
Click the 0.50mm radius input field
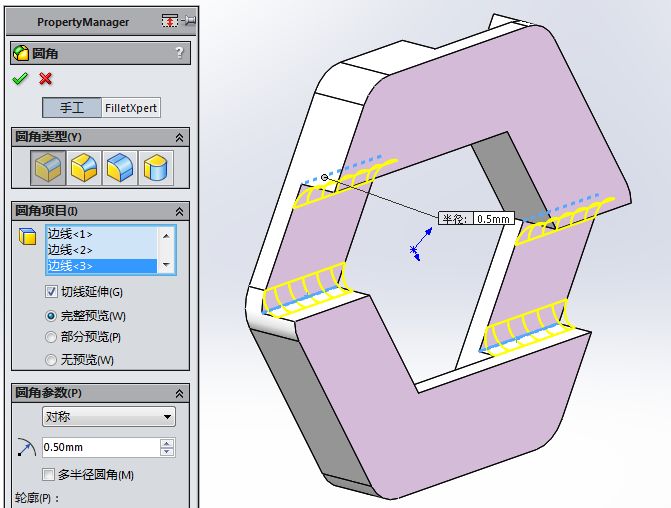[x=101, y=447]
